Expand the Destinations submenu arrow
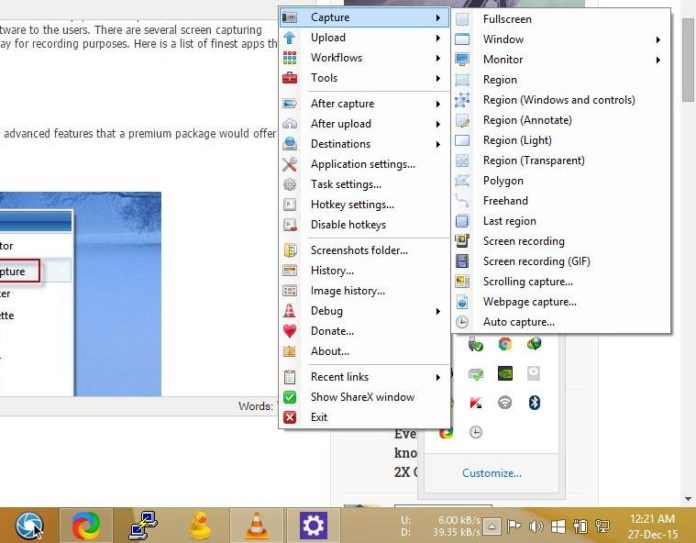 (x=438, y=144)
